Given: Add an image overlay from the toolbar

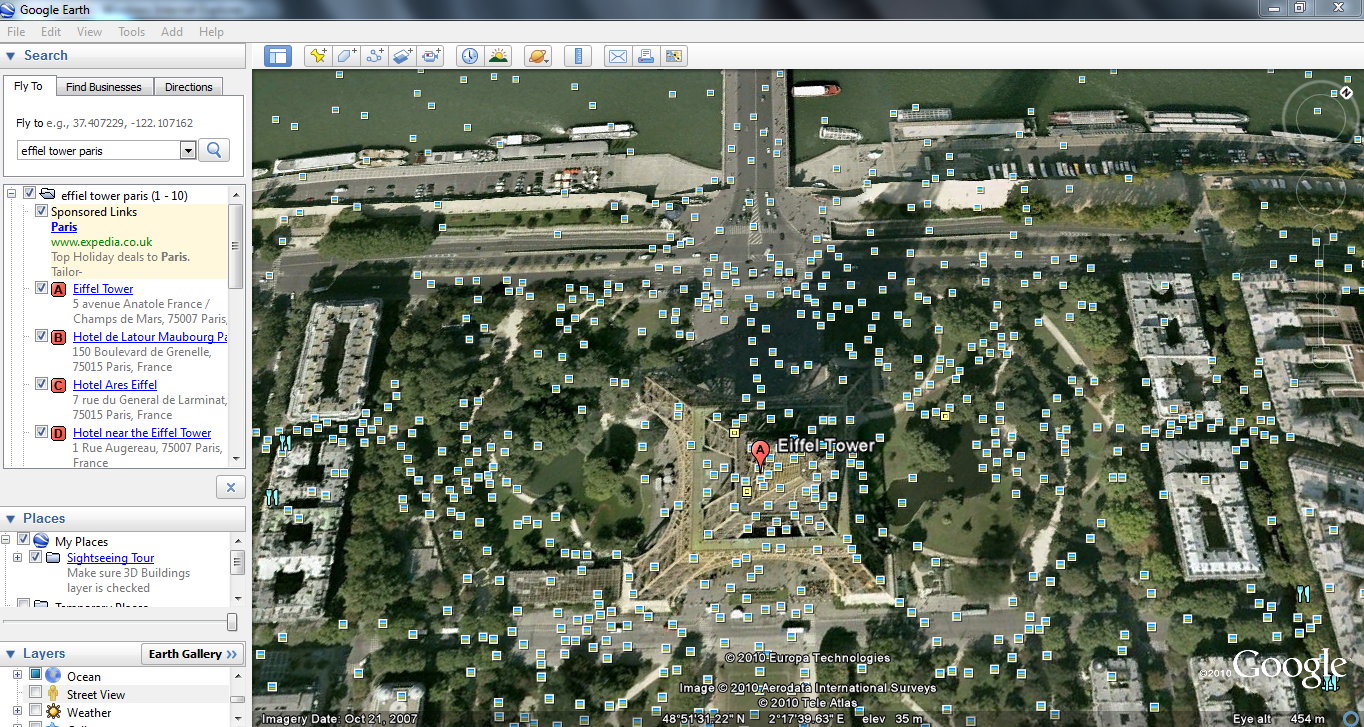Looking at the screenshot, I should [403, 56].
